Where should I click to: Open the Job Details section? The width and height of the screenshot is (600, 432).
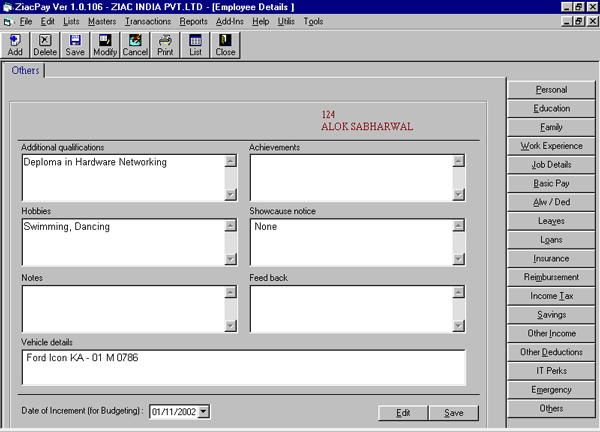click(x=551, y=165)
